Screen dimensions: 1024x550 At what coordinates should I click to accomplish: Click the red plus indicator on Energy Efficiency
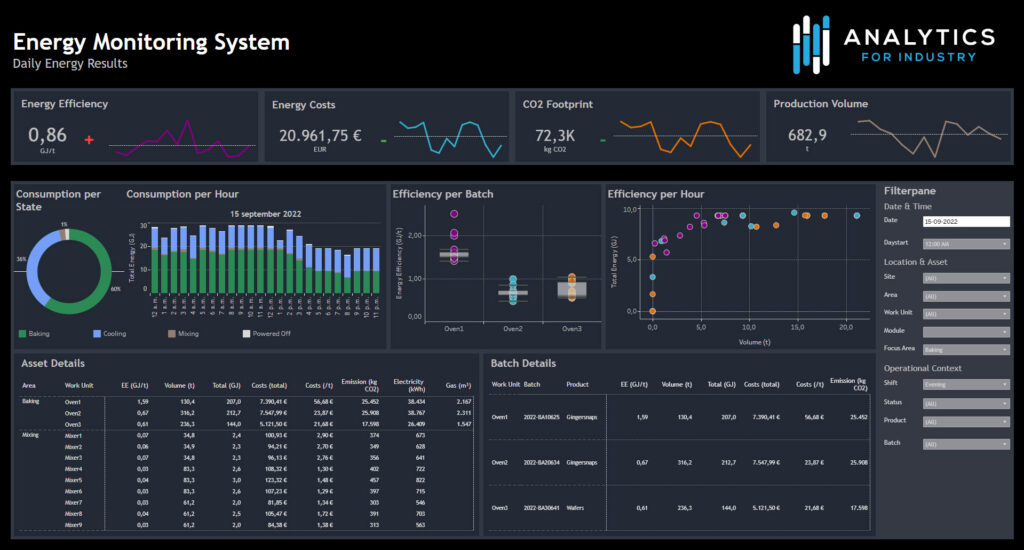click(89, 140)
